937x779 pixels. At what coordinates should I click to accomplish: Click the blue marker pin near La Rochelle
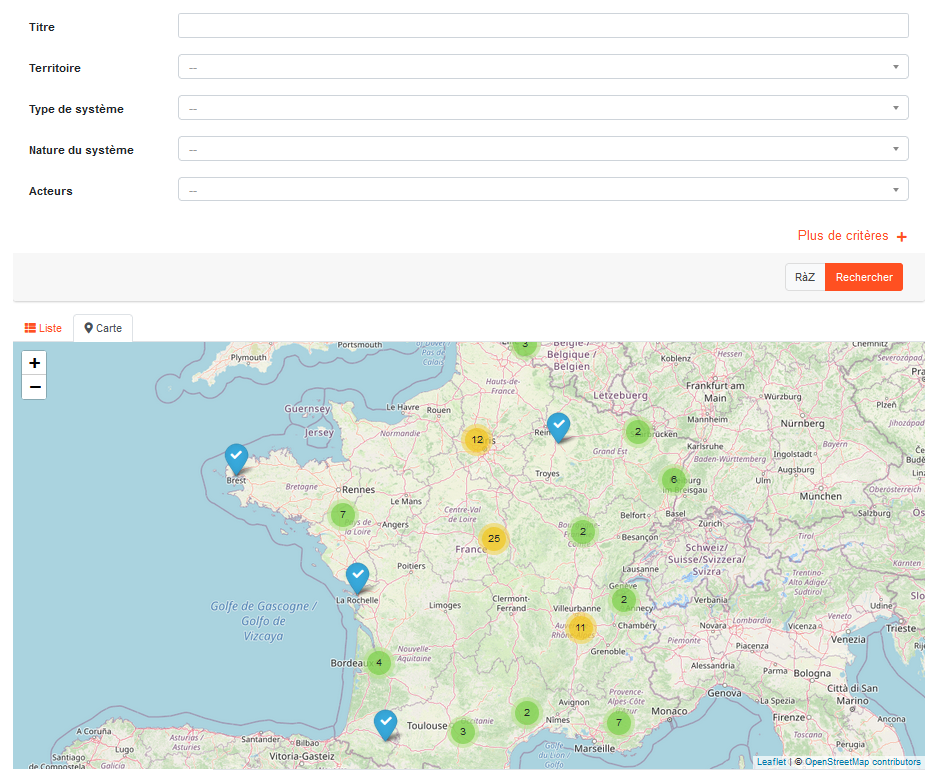point(357,578)
